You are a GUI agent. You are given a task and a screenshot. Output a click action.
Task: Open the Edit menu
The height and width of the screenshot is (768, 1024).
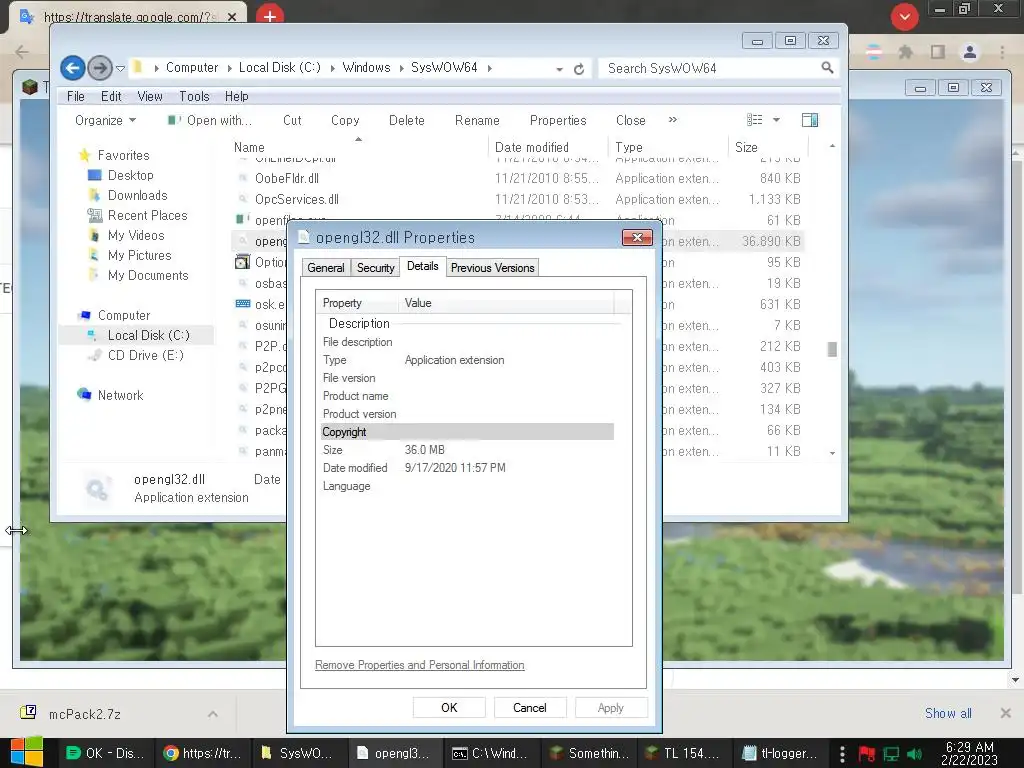pyautogui.click(x=111, y=96)
